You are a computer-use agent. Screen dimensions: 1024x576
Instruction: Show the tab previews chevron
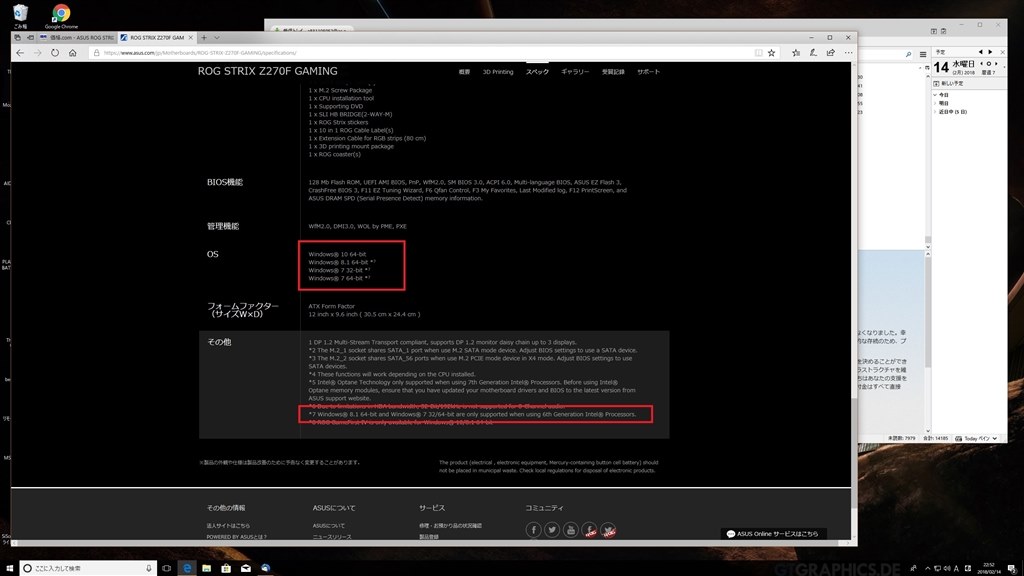click(217, 38)
